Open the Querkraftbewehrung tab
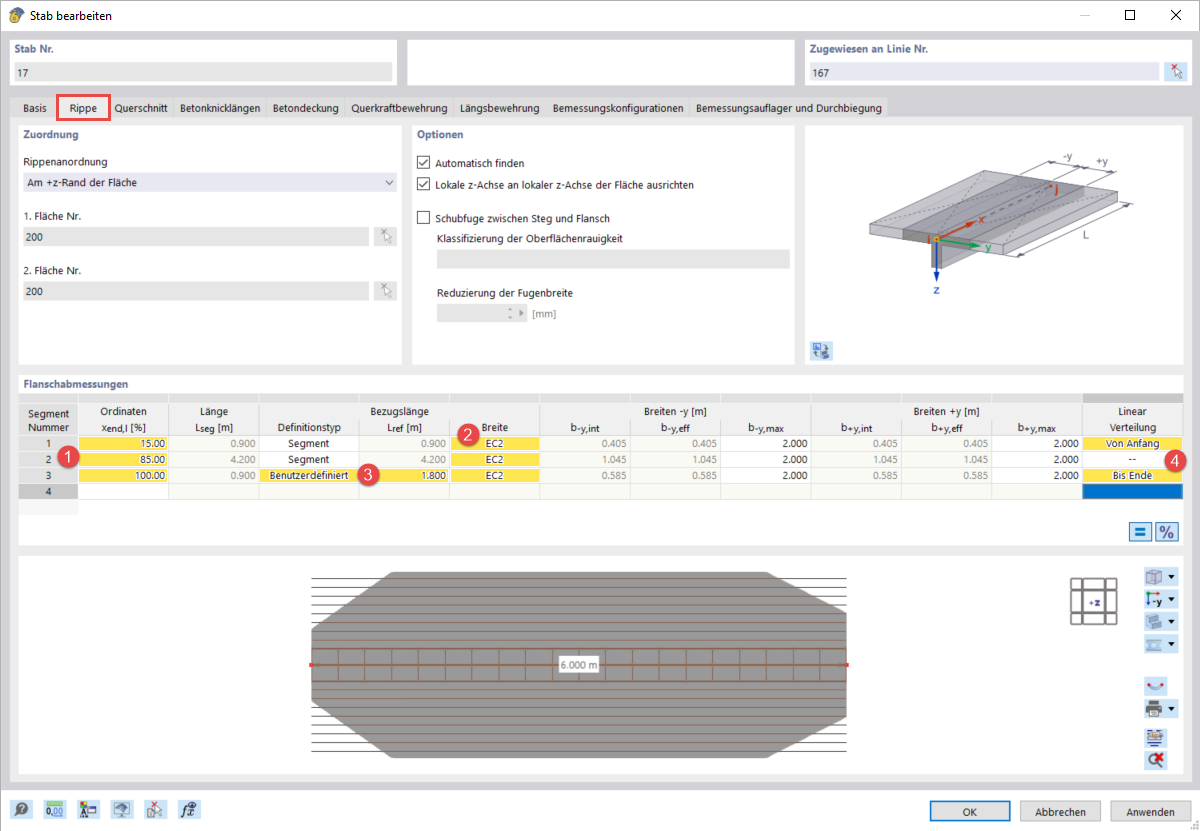This screenshot has width=1200, height=831. pos(399,108)
